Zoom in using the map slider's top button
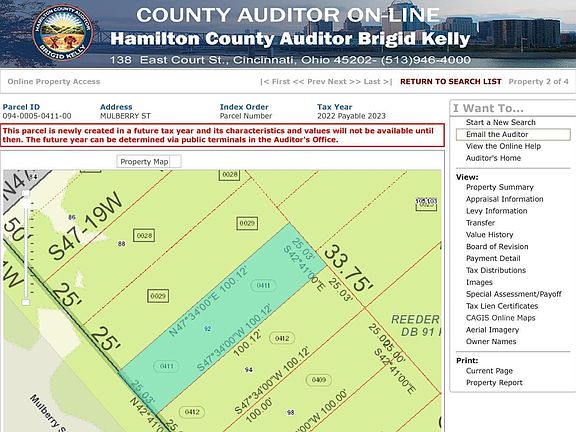The height and width of the screenshot is (432, 576). click(x=26, y=193)
